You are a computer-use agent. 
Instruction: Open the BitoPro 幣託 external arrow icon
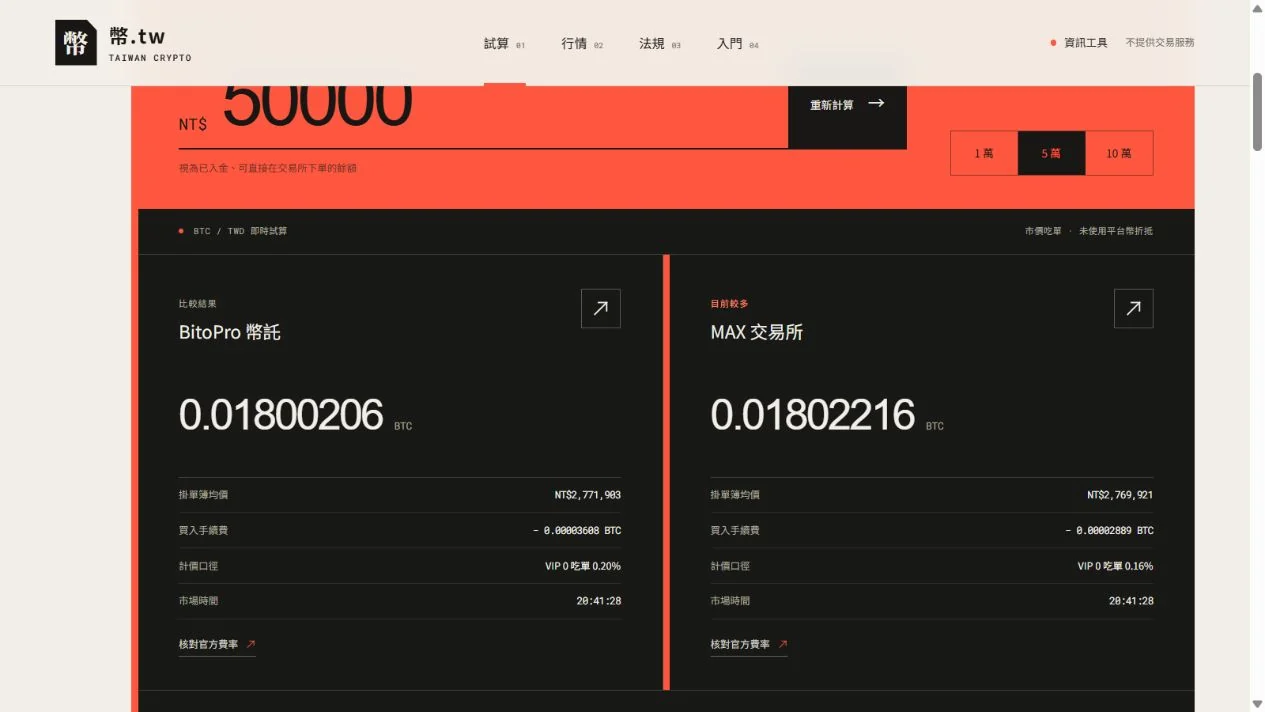[601, 309]
